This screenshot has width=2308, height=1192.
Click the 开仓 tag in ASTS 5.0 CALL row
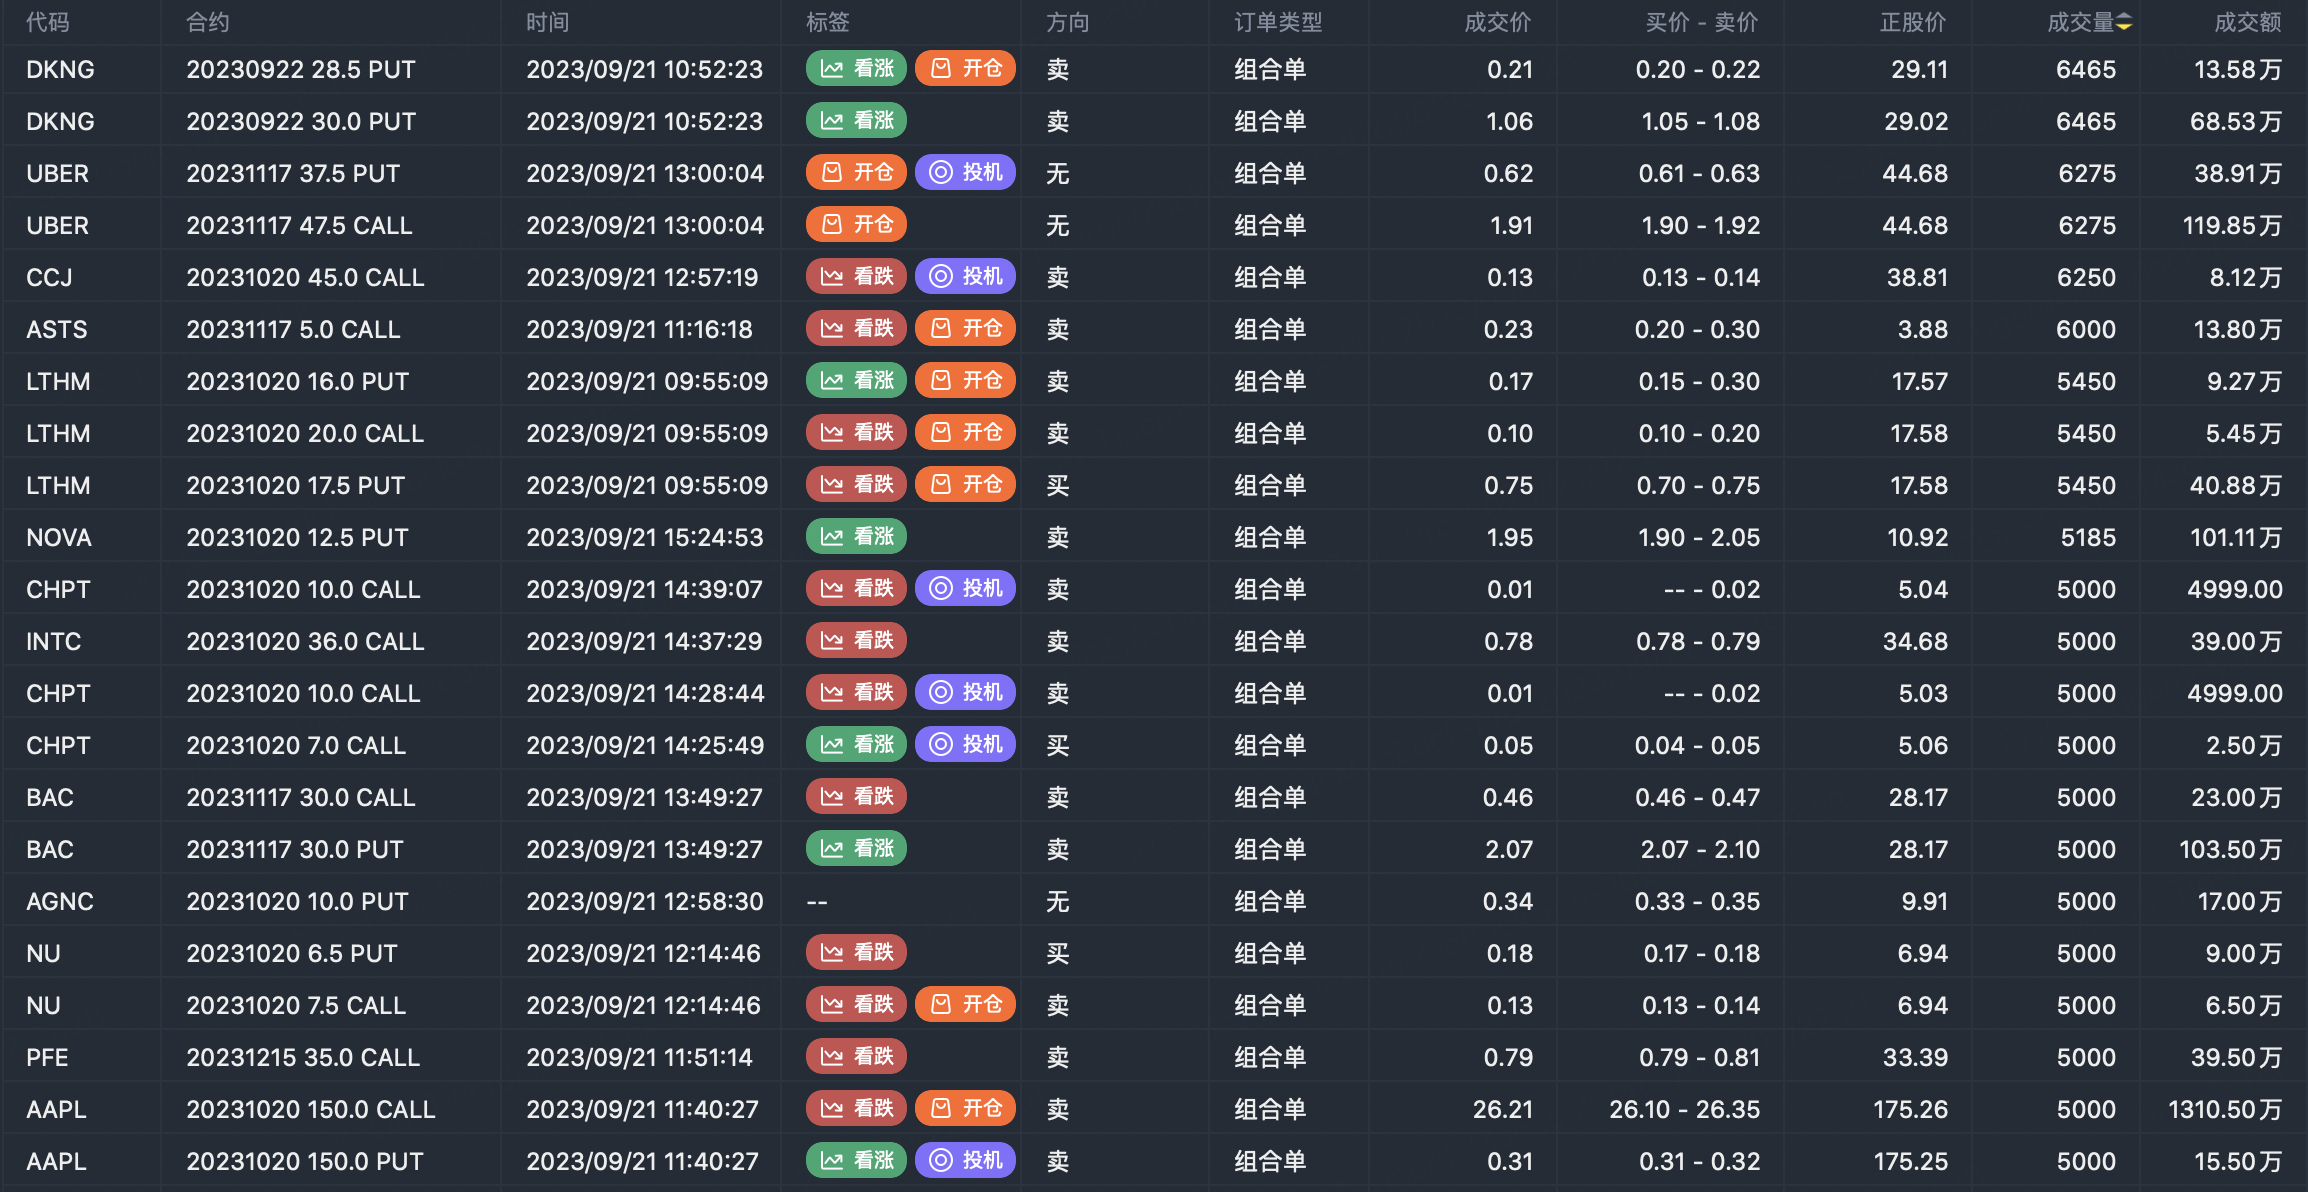[966, 328]
